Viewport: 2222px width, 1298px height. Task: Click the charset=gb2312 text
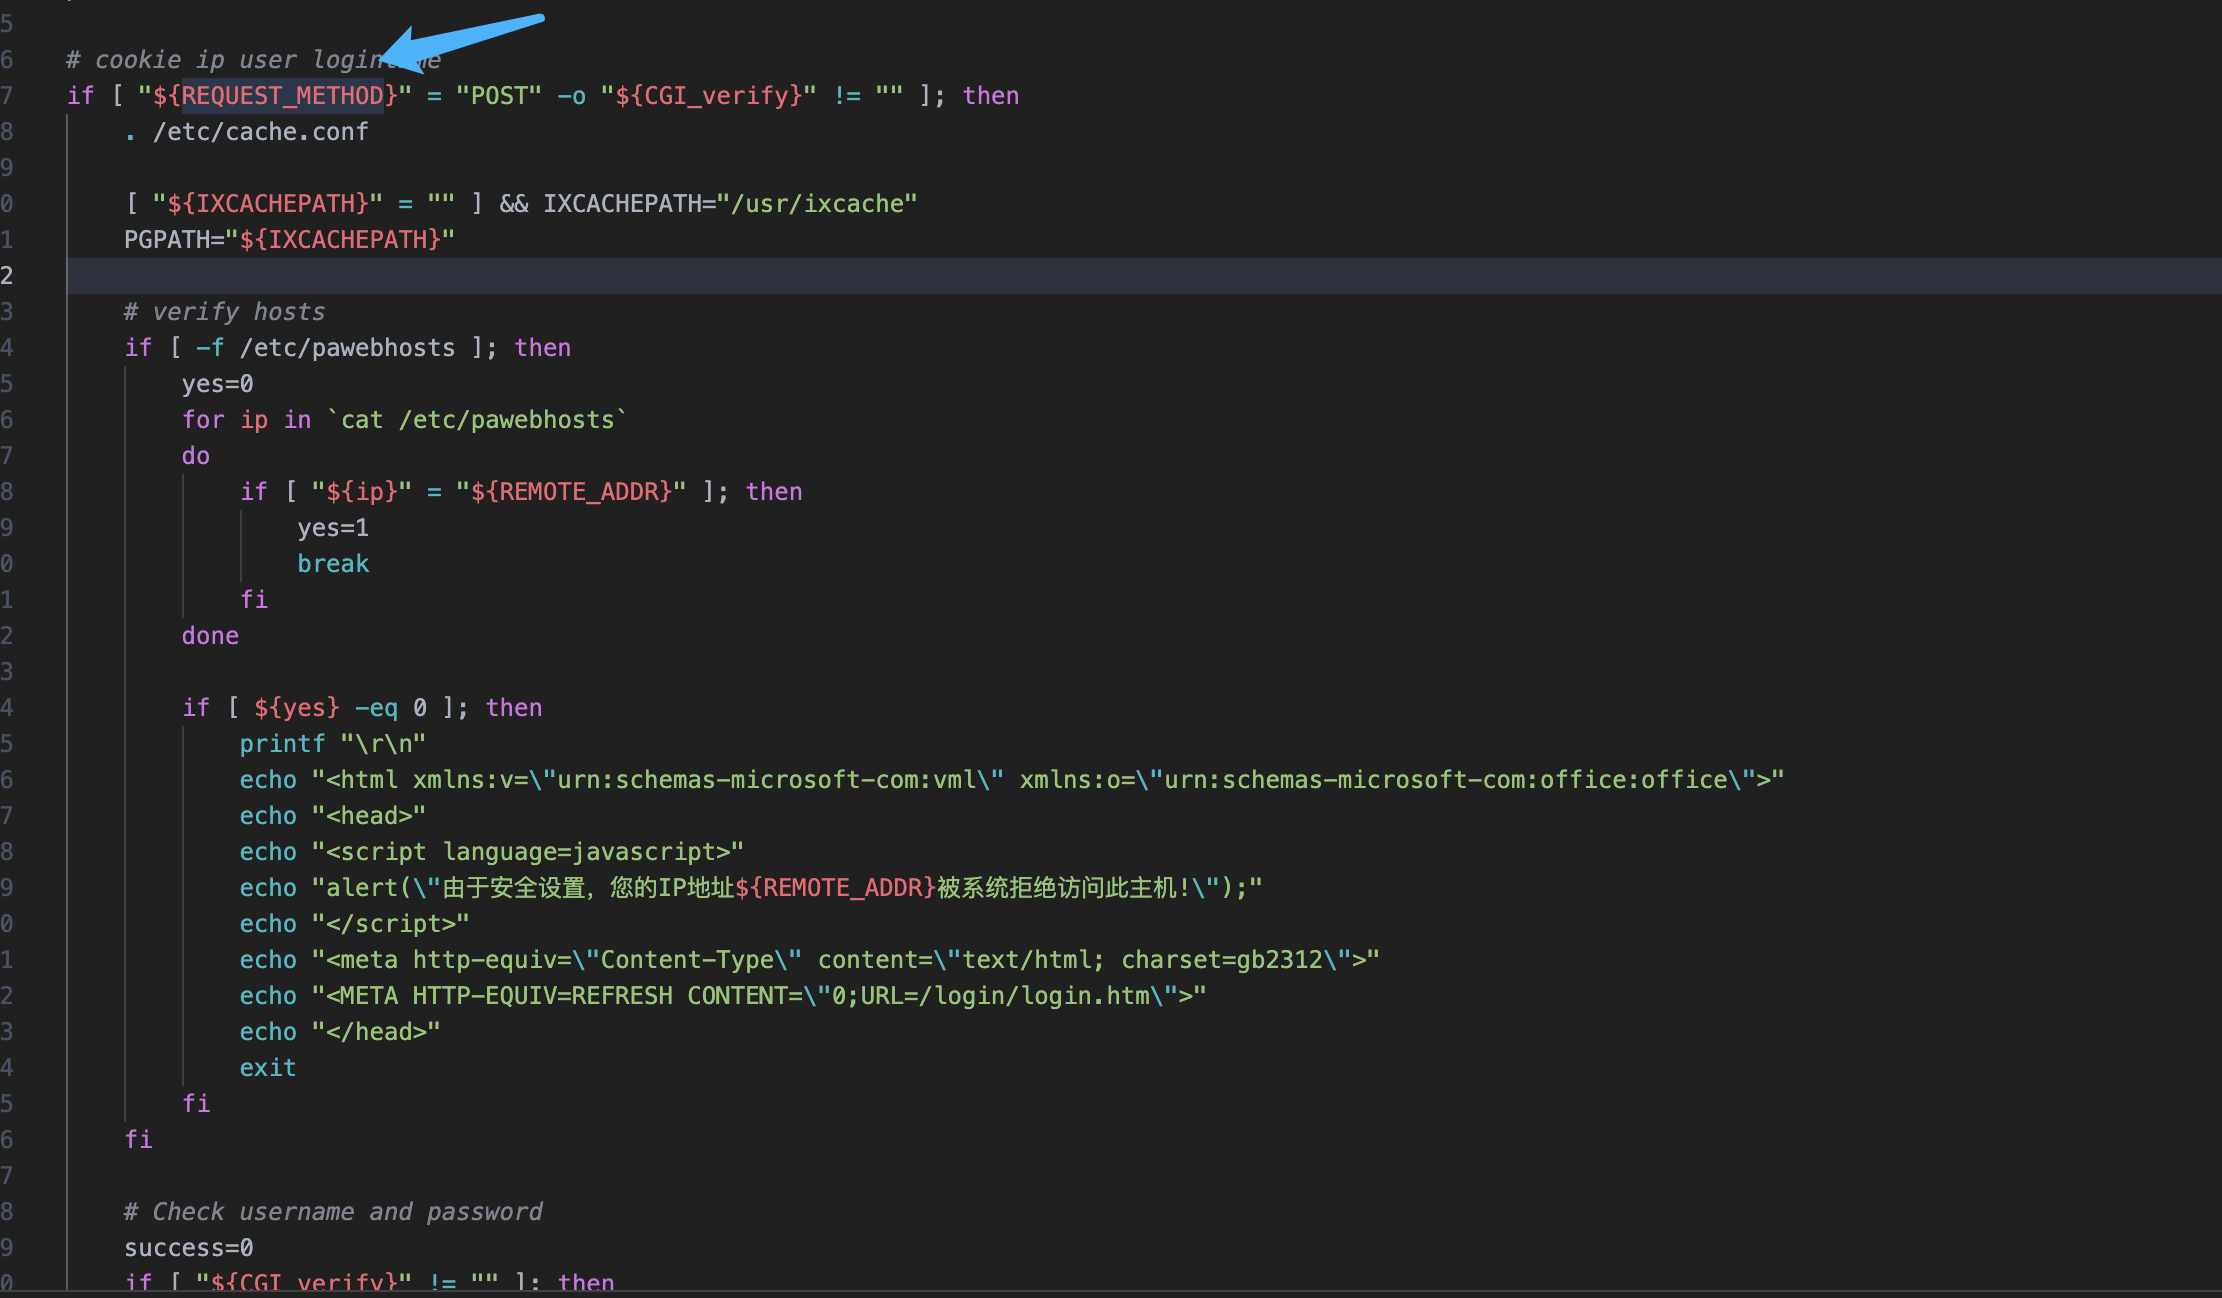point(1222,960)
